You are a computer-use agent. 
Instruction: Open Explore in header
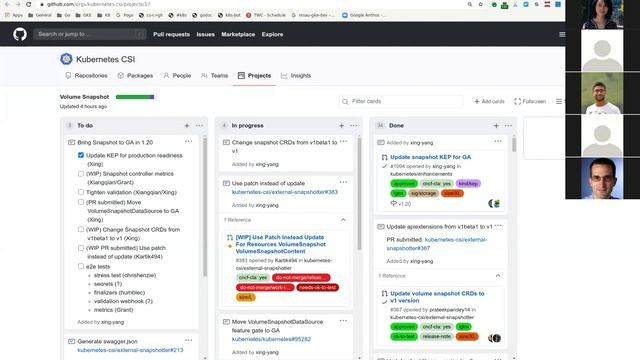(272, 34)
